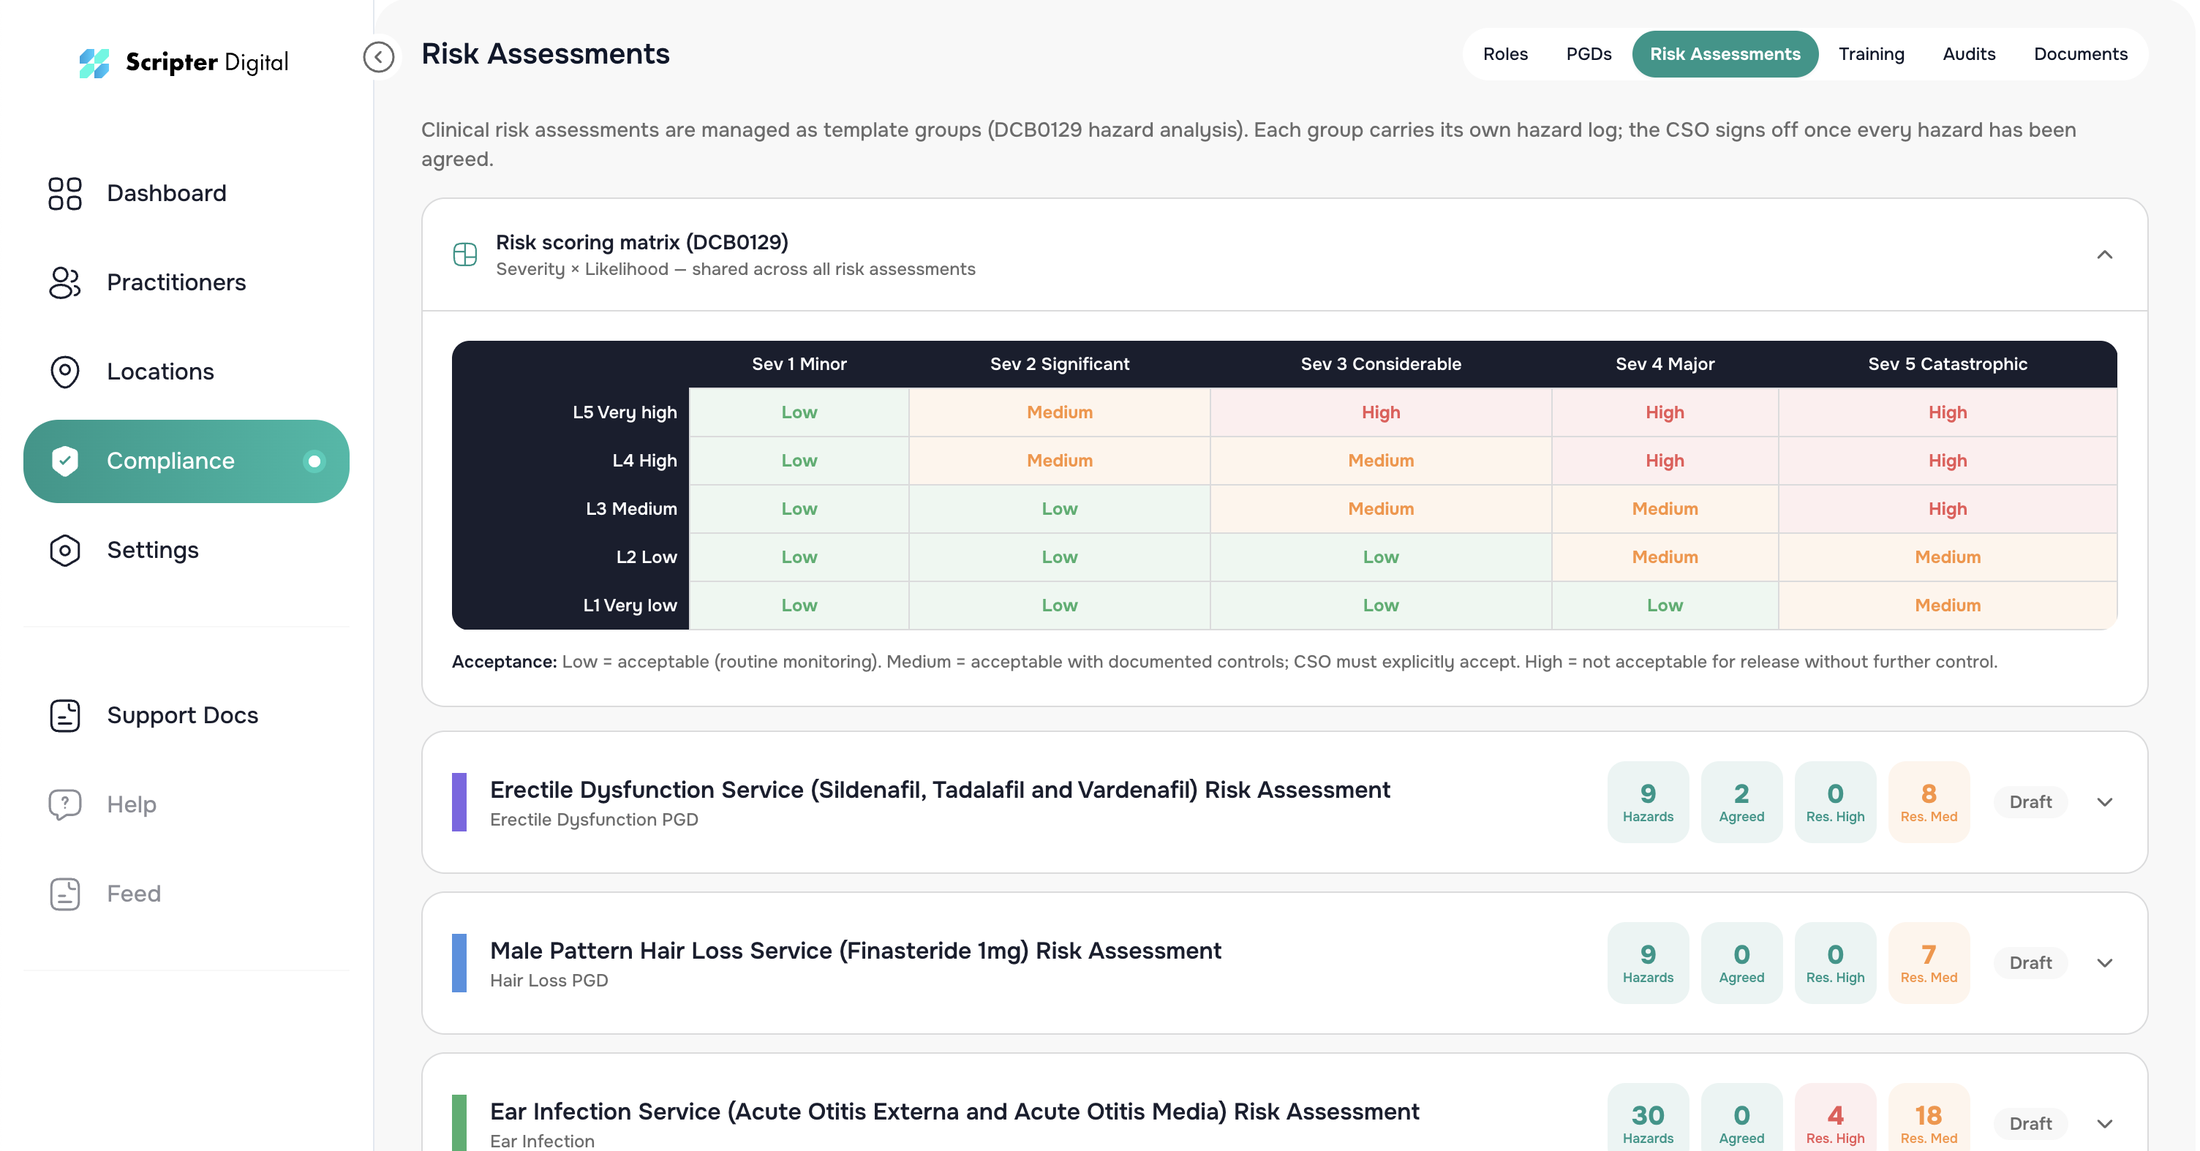This screenshot has width=2200, height=1151.
Task: Click the 2 Agreed badge for Erectile Dysfunction
Action: (1741, 802)
